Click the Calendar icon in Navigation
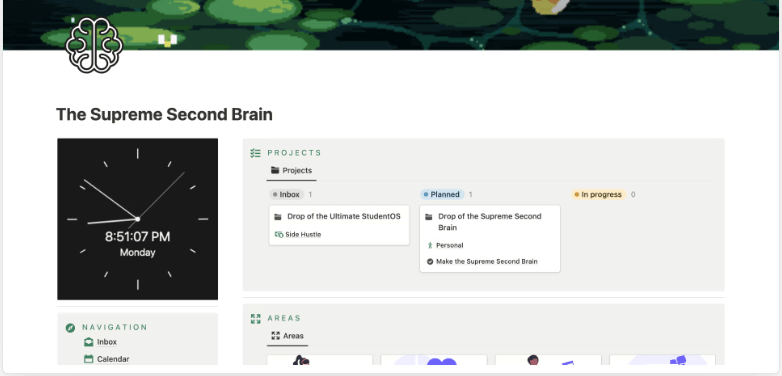782x376 pixels. (88, 359)
